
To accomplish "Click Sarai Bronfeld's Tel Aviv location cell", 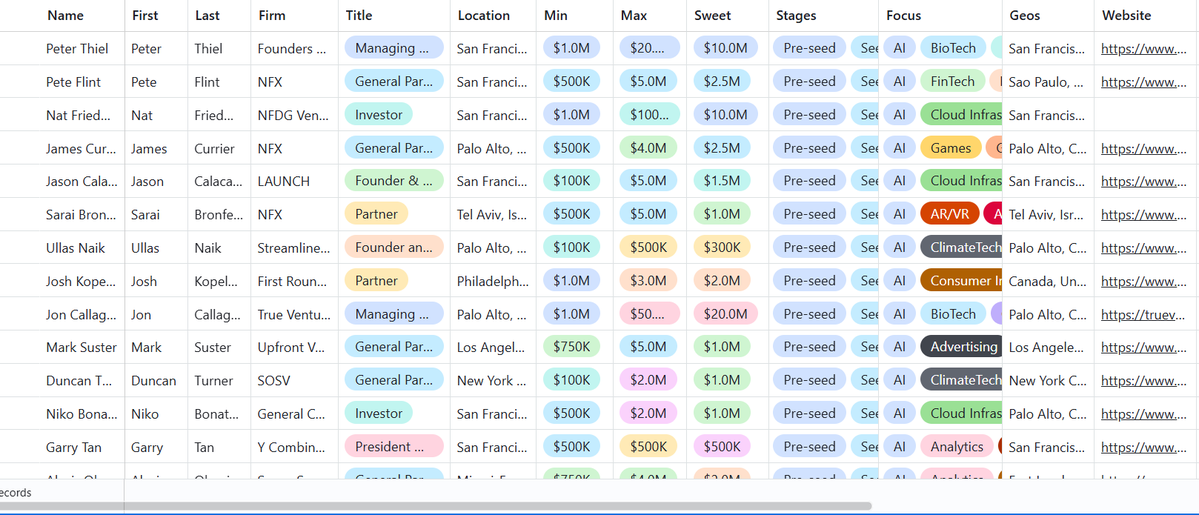I will click(493, 214).
